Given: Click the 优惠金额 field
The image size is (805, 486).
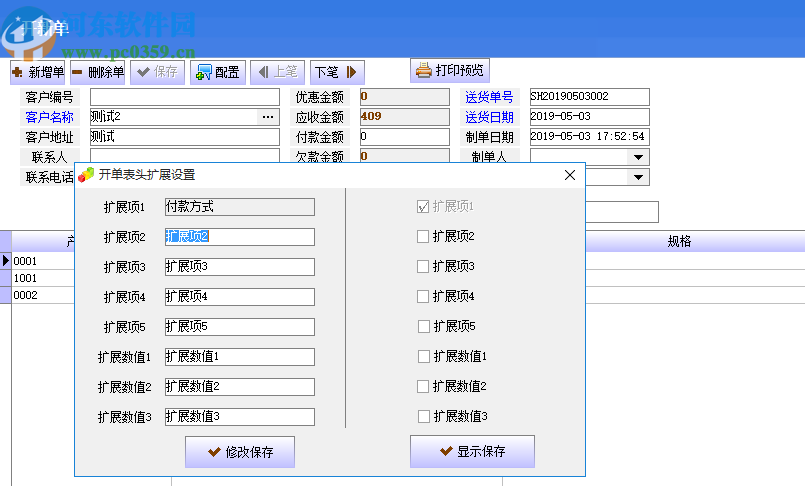Looking at the screenshot, I should click(x=405, y=97).
